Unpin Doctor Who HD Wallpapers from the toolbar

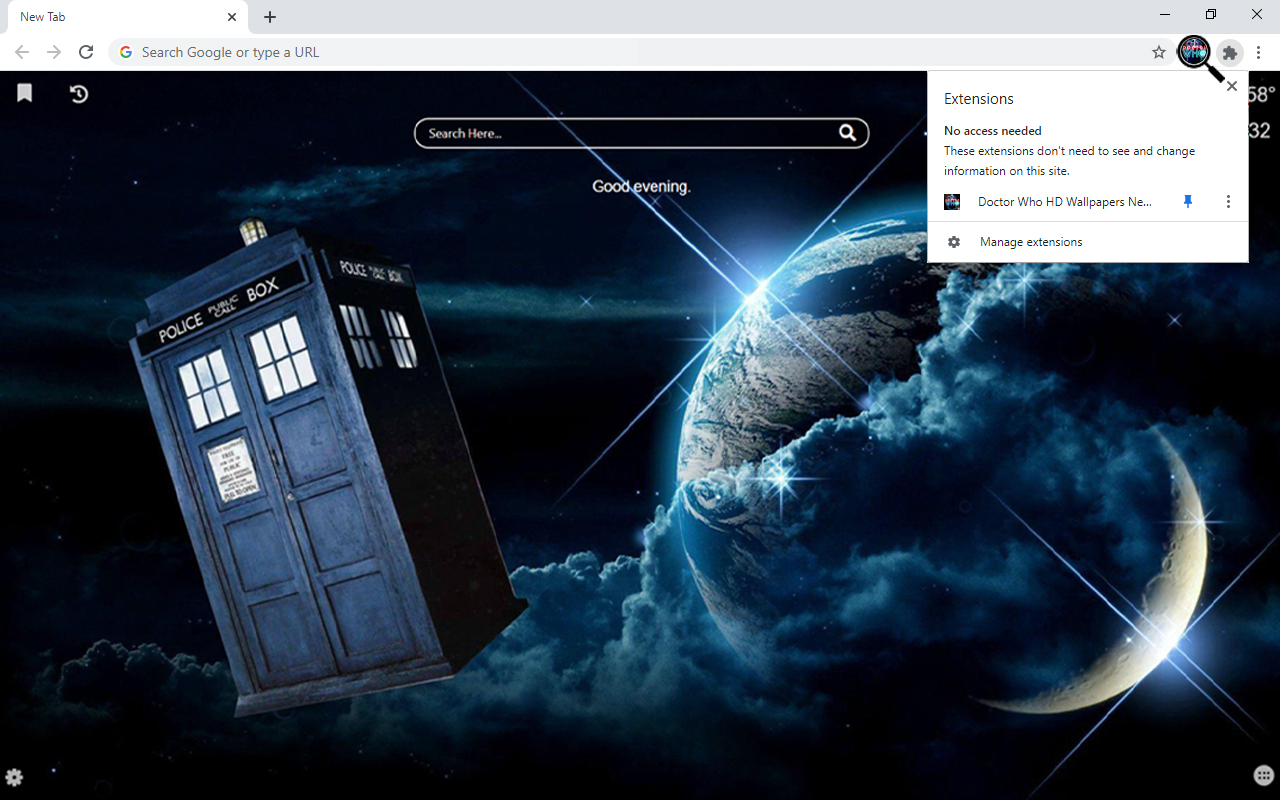click(1187, 201)
